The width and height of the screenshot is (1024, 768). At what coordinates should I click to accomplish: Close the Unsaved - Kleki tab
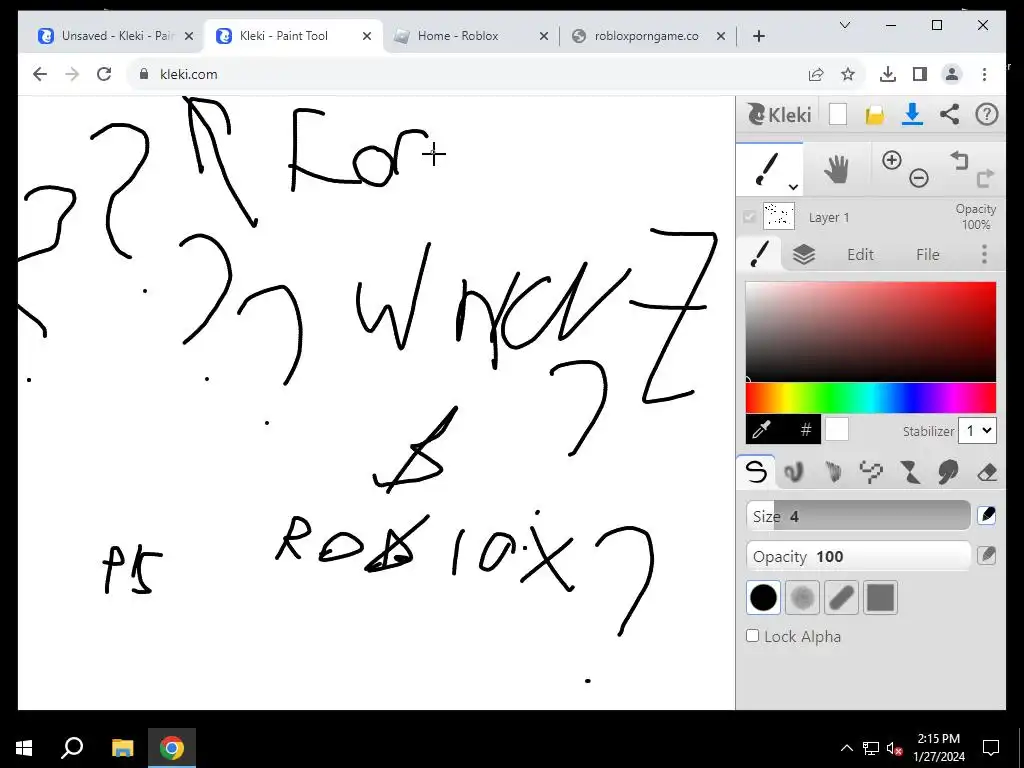[x=189, y=36]
